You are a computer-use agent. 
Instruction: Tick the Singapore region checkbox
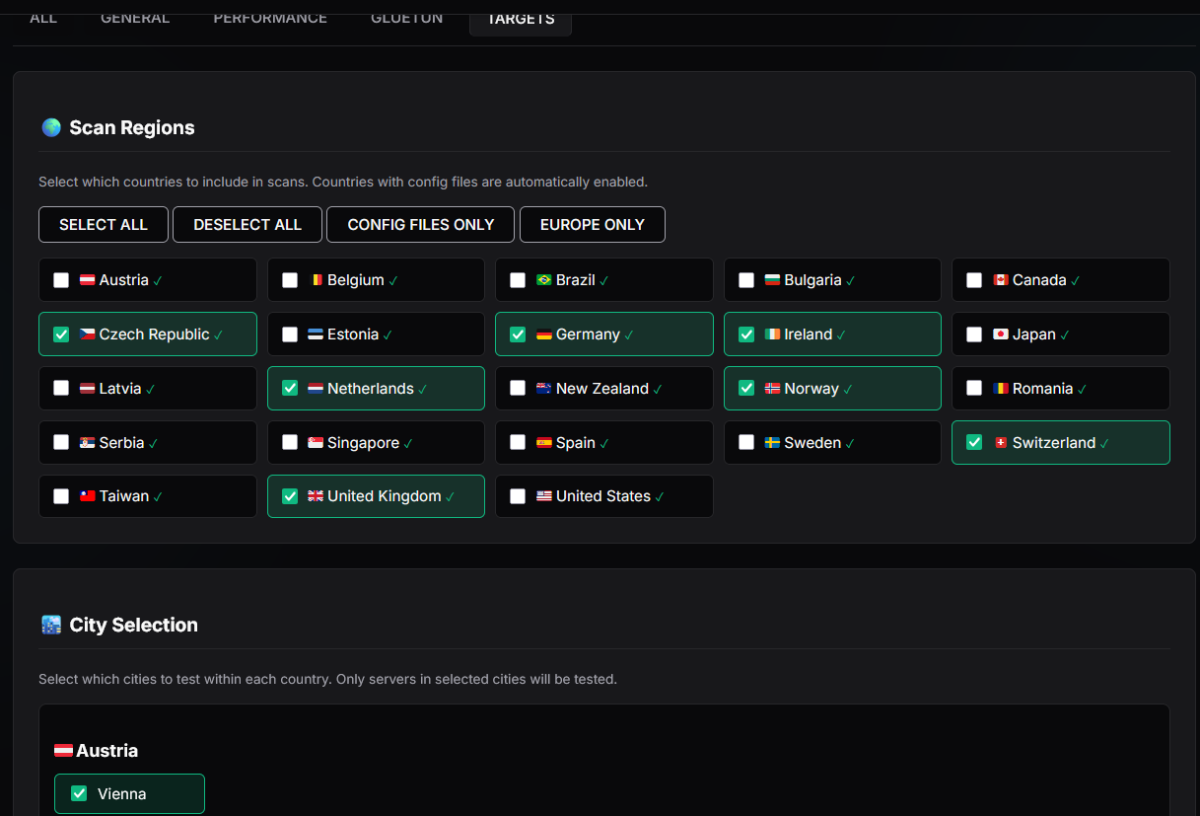[x=290, y=443]
